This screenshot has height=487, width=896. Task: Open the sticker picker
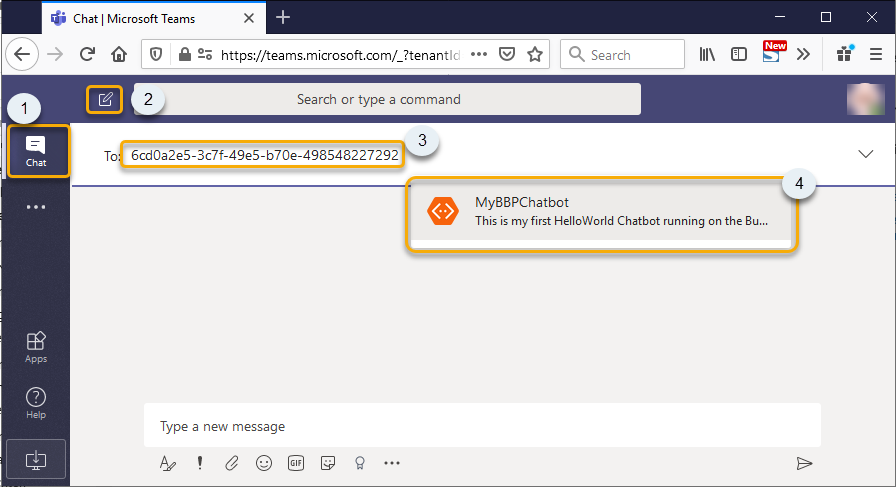[328, 463]
